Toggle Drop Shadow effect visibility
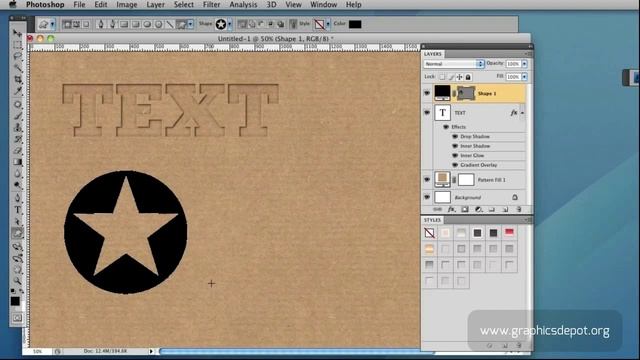640x360 pixels. 455,136
